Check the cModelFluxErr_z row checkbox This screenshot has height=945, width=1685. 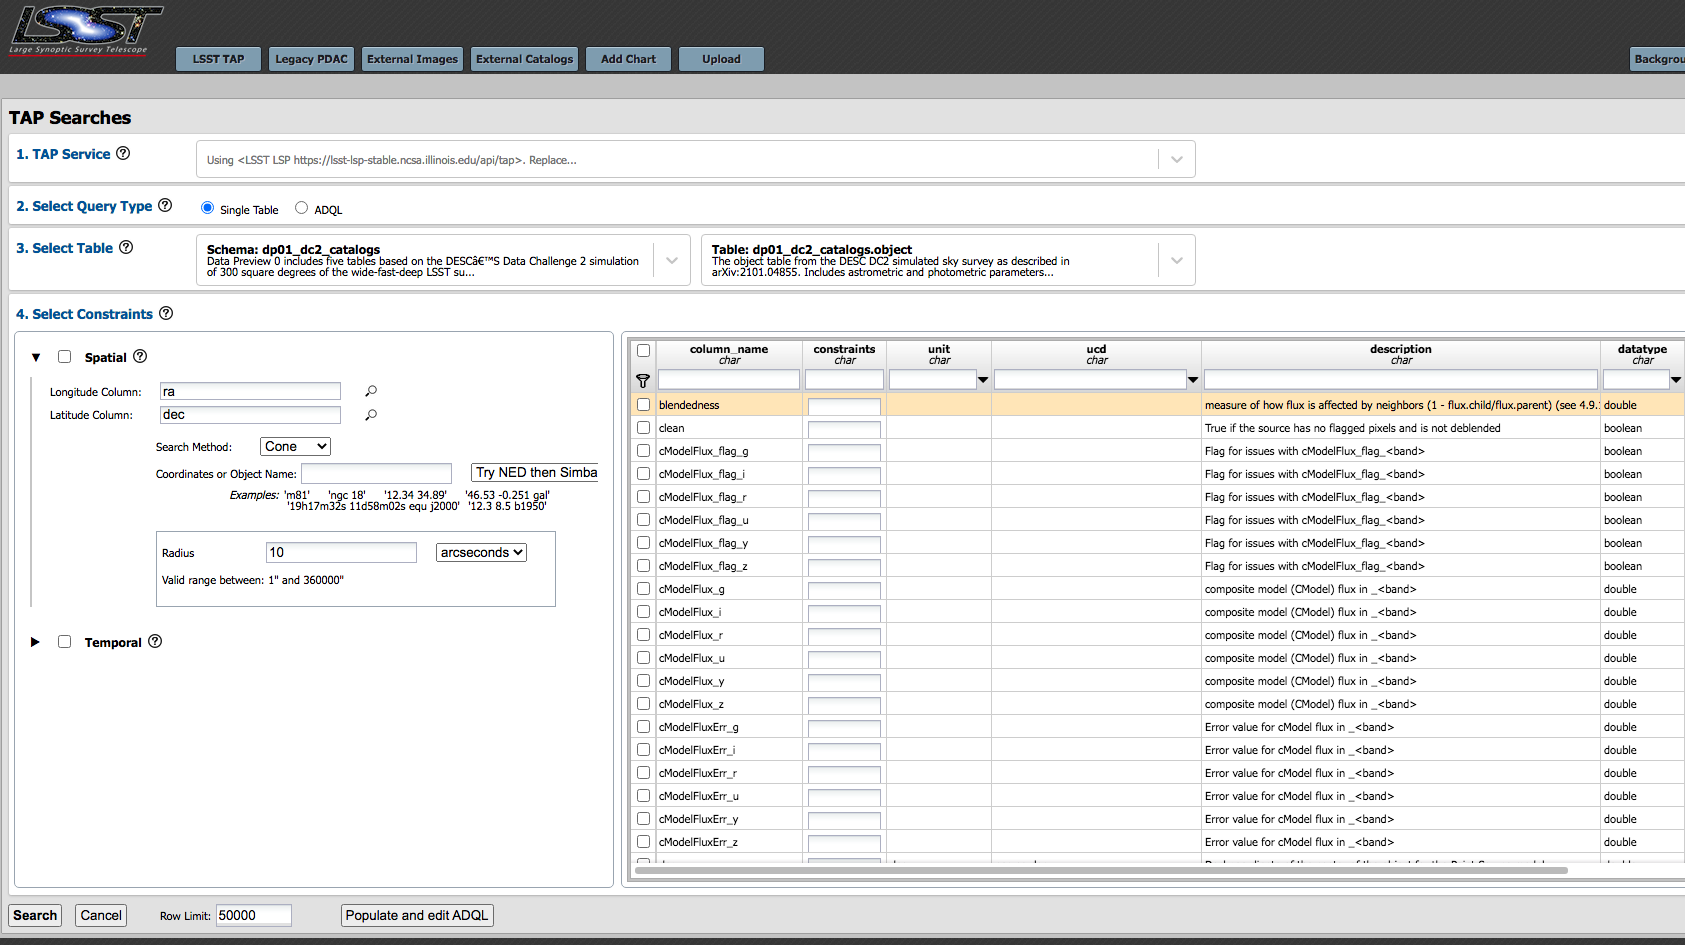643,842
